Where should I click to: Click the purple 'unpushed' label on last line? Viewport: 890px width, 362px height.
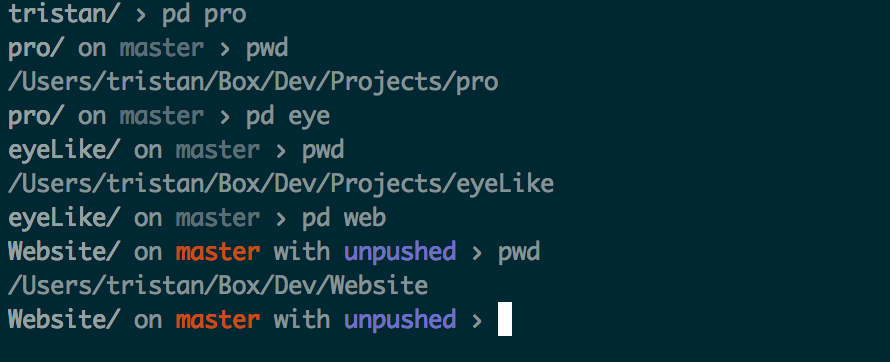pos(400,321)
